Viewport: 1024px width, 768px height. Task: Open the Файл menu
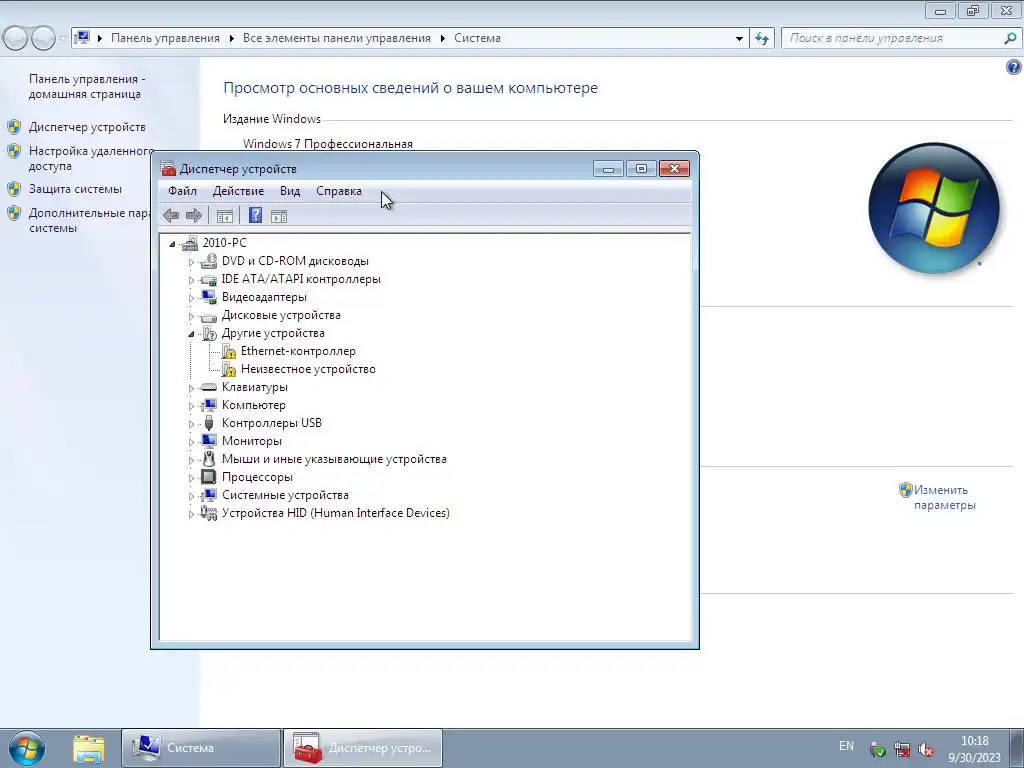click(x=182, y=191)
